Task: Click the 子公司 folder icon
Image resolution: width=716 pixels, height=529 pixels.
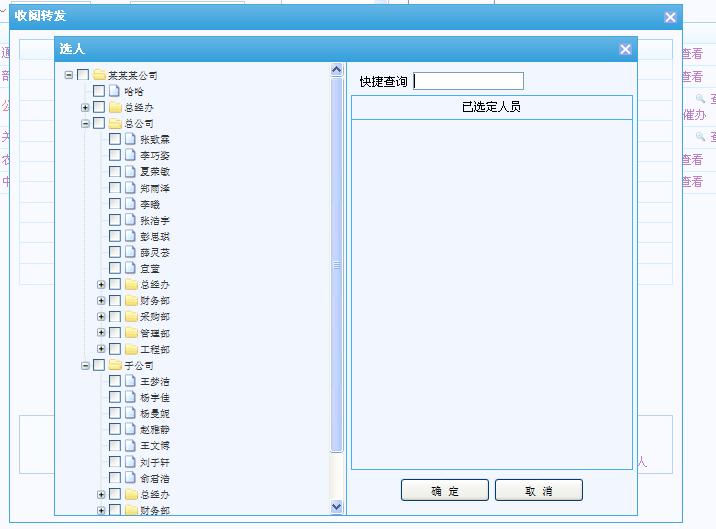Action: pyautogui.click(x=115, y=366)
